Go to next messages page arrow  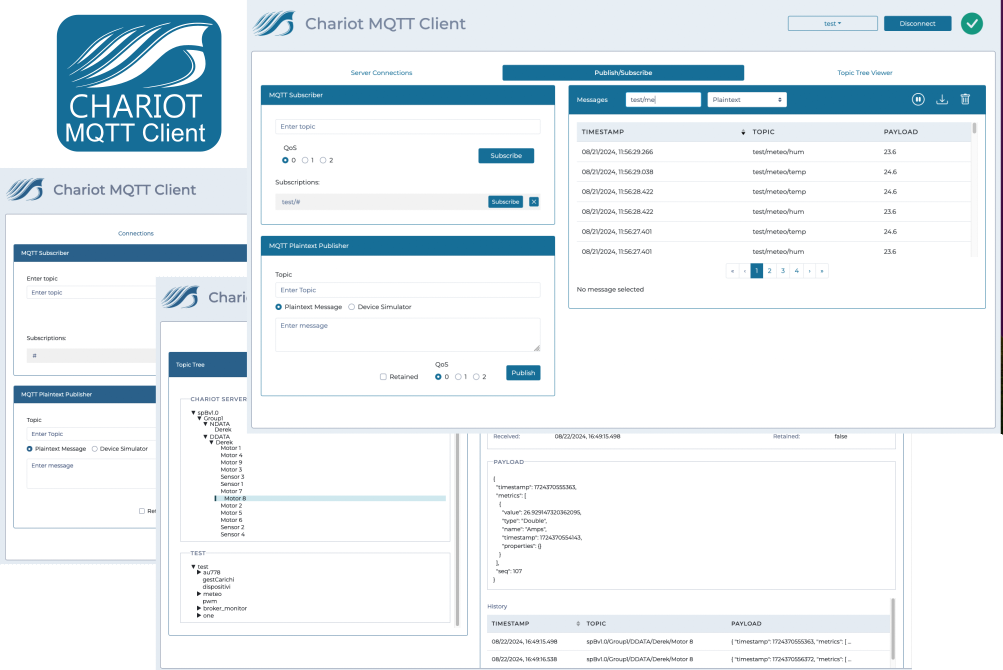point(810,271)
